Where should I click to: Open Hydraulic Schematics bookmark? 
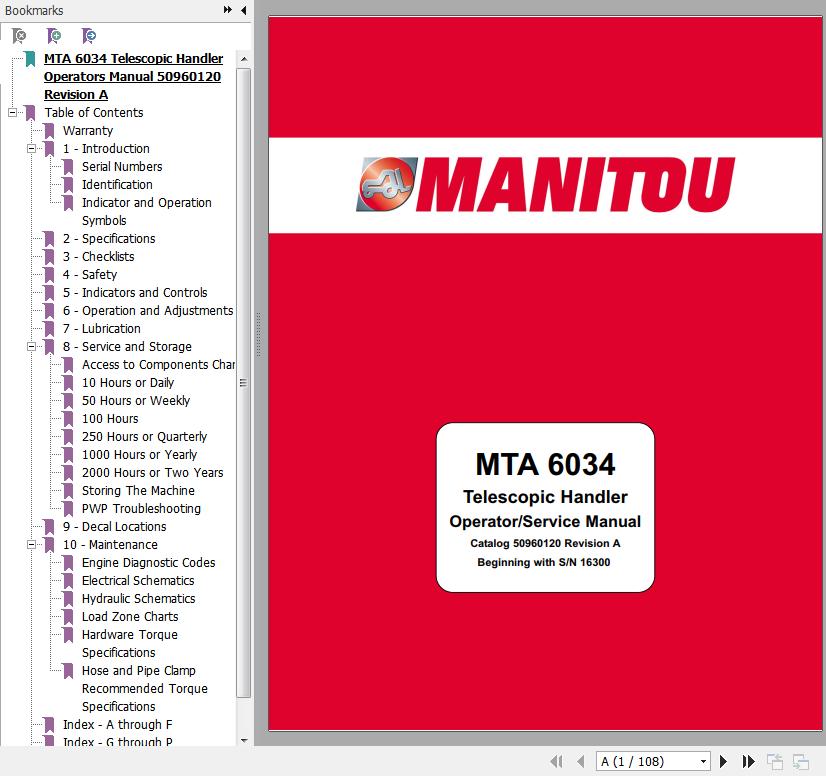coord(139,598)
